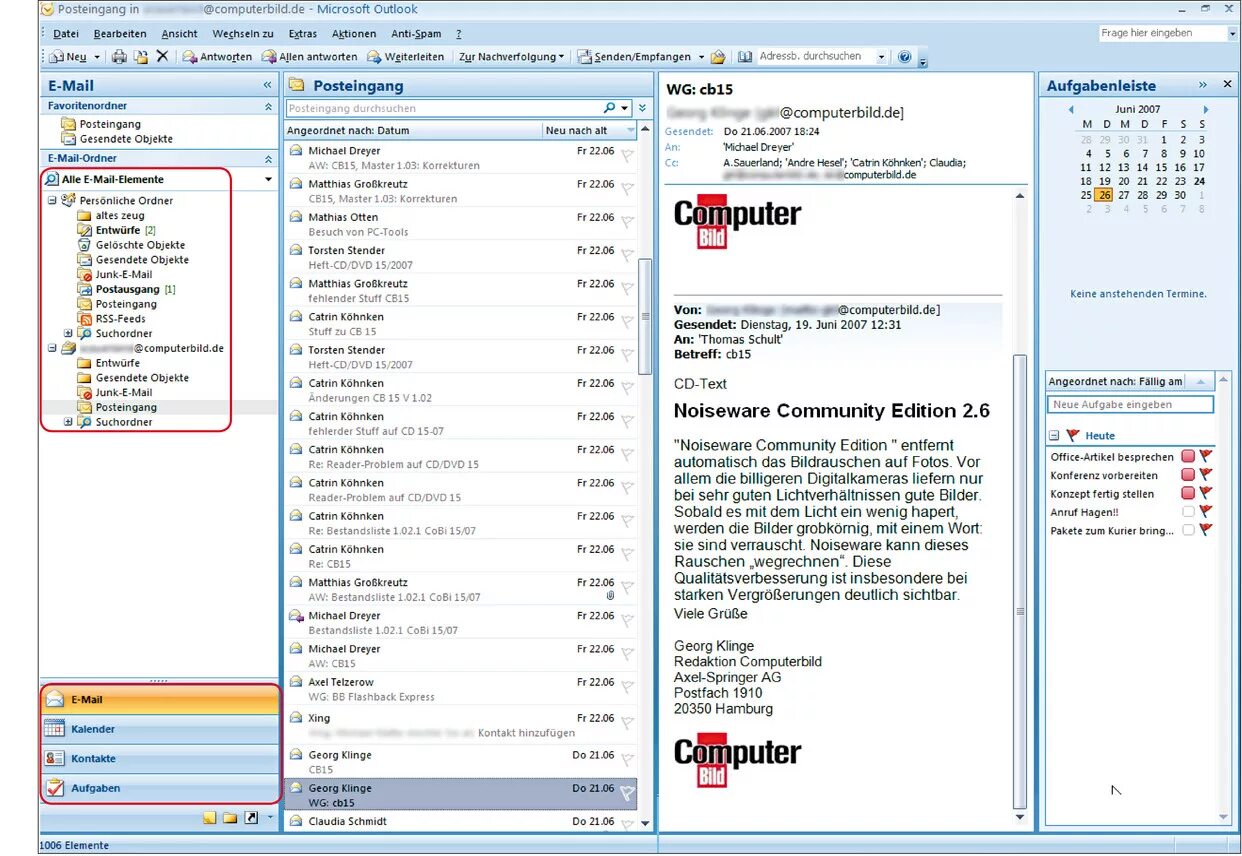Mark 'Konzept fertig stellen' task complete
This screenshot has width=1242, height=856.
click(x=1188, y=494)
